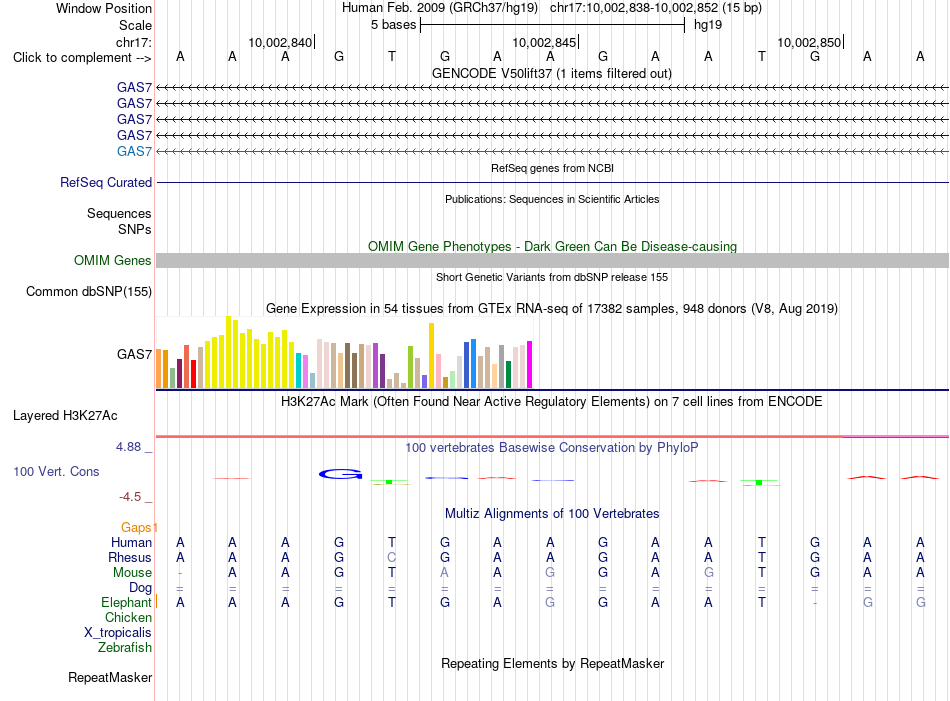Click the Zebrafish species label
Viewport: 950px width, 701px height.
(125, 647)
